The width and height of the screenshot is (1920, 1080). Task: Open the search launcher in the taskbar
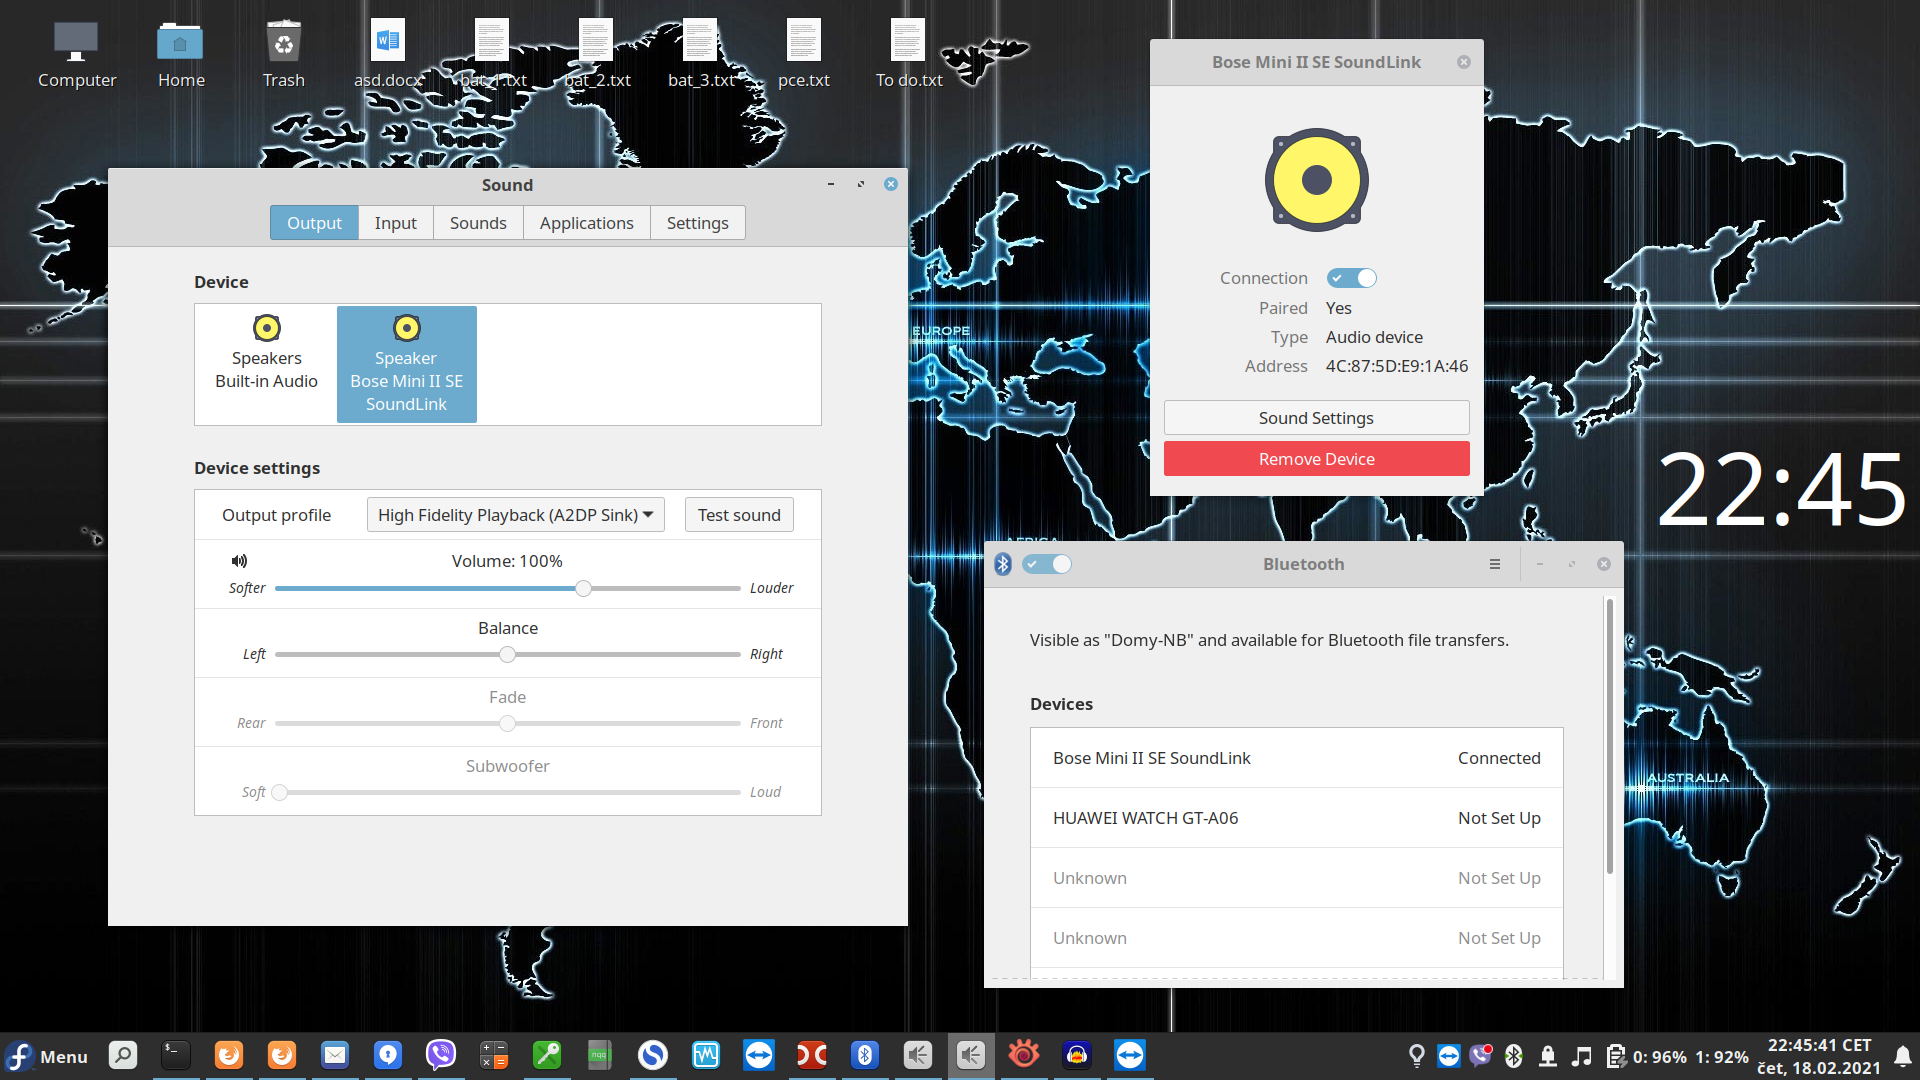tap(123, 1055)
